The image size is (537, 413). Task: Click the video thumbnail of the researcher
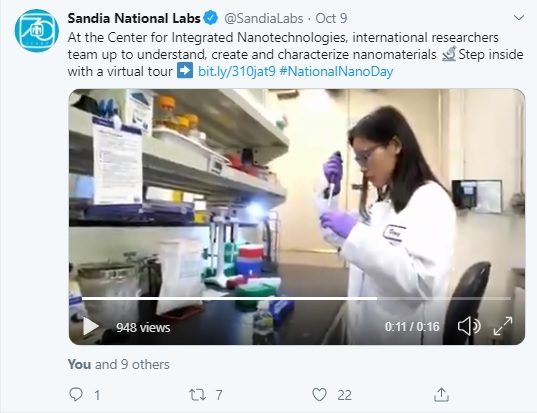click(x=297, y=192)
